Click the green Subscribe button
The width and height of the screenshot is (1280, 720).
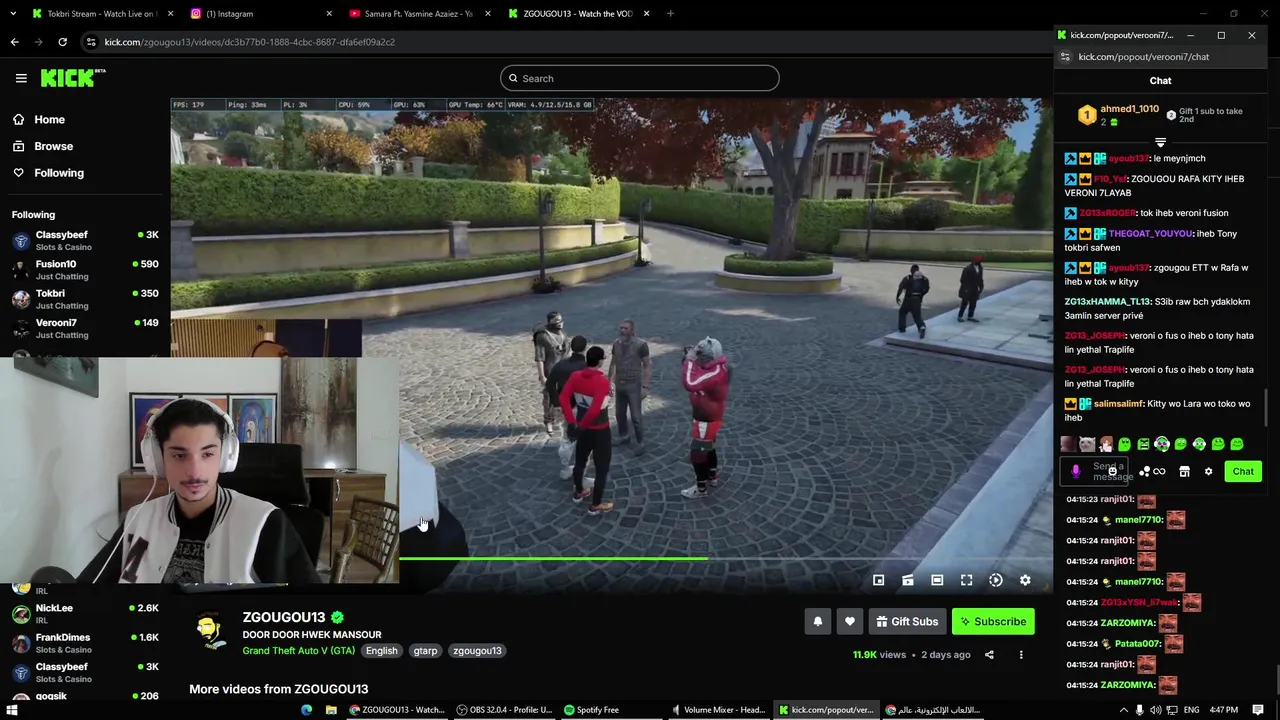tap(993, 622)
